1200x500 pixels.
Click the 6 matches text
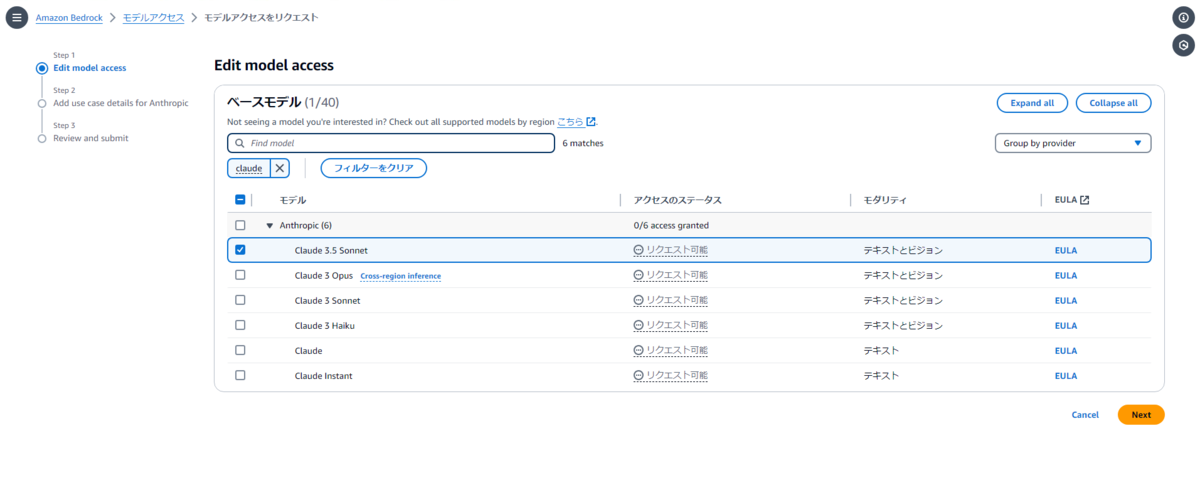(583, 143)
